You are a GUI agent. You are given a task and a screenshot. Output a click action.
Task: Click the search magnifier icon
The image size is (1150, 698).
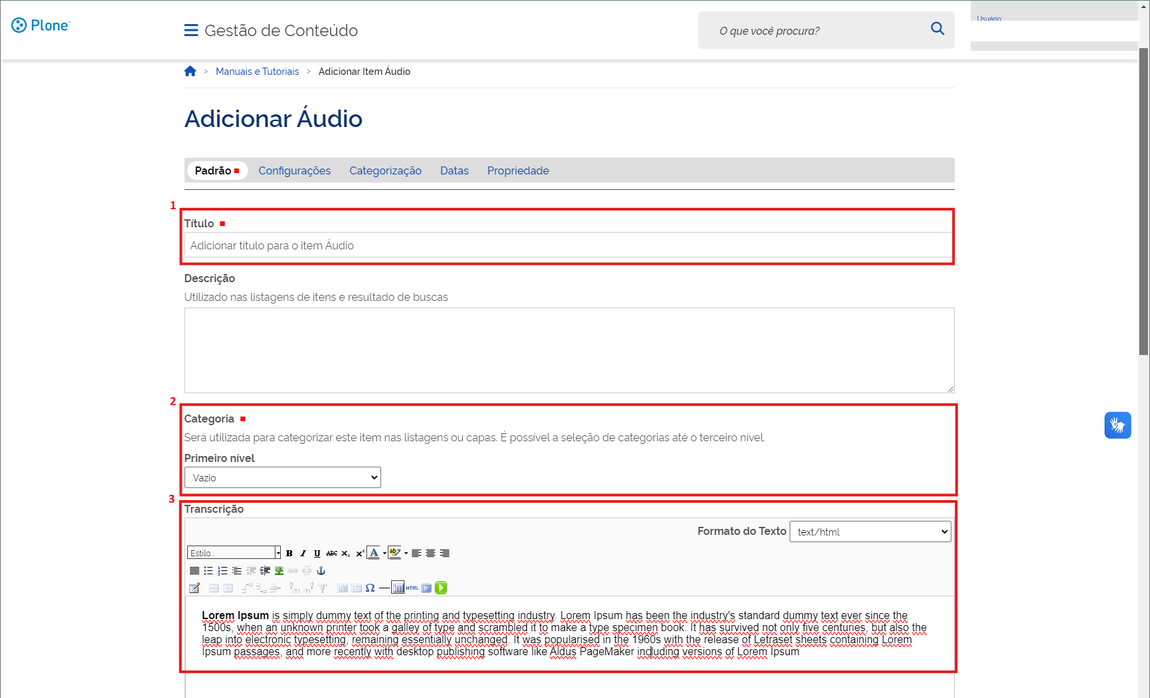937,29
